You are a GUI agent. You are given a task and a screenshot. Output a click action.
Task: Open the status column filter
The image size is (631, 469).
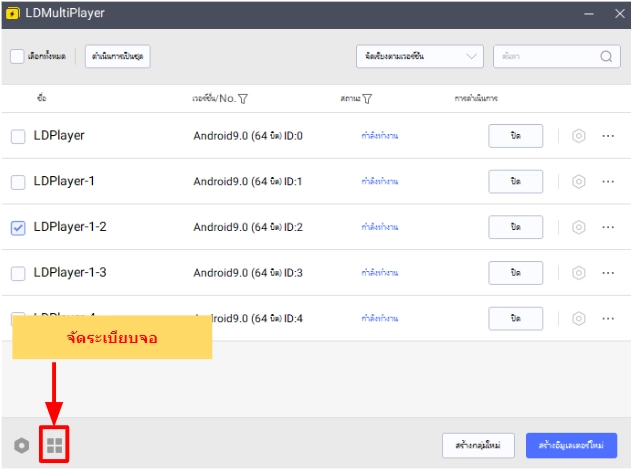click(367, 99)
